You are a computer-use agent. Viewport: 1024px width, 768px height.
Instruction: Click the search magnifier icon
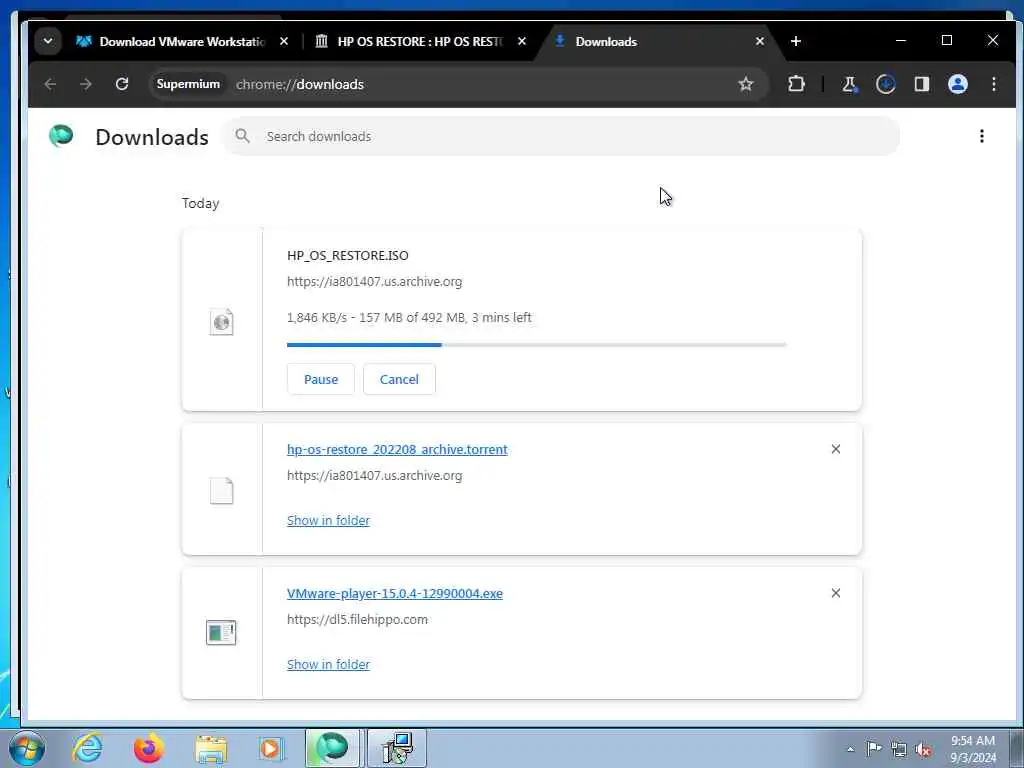[242, 136]
